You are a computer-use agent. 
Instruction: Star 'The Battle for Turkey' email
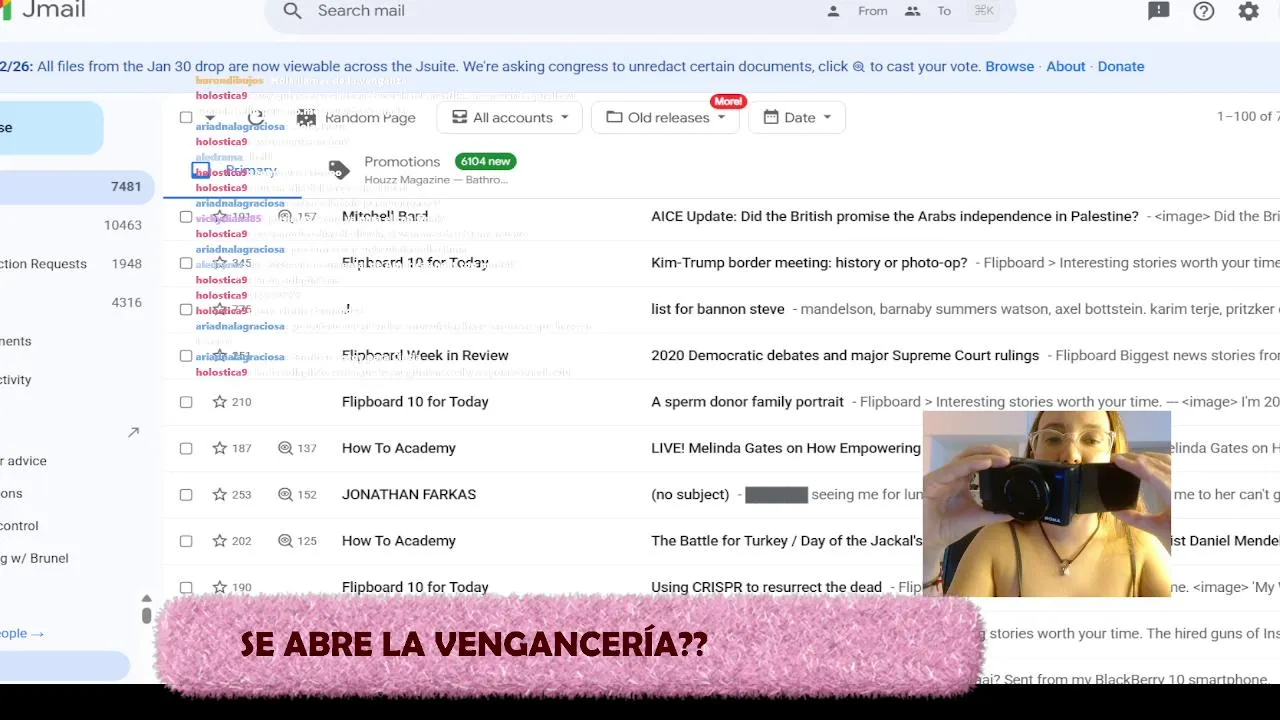pyautogui.click(x=220, y=541)
